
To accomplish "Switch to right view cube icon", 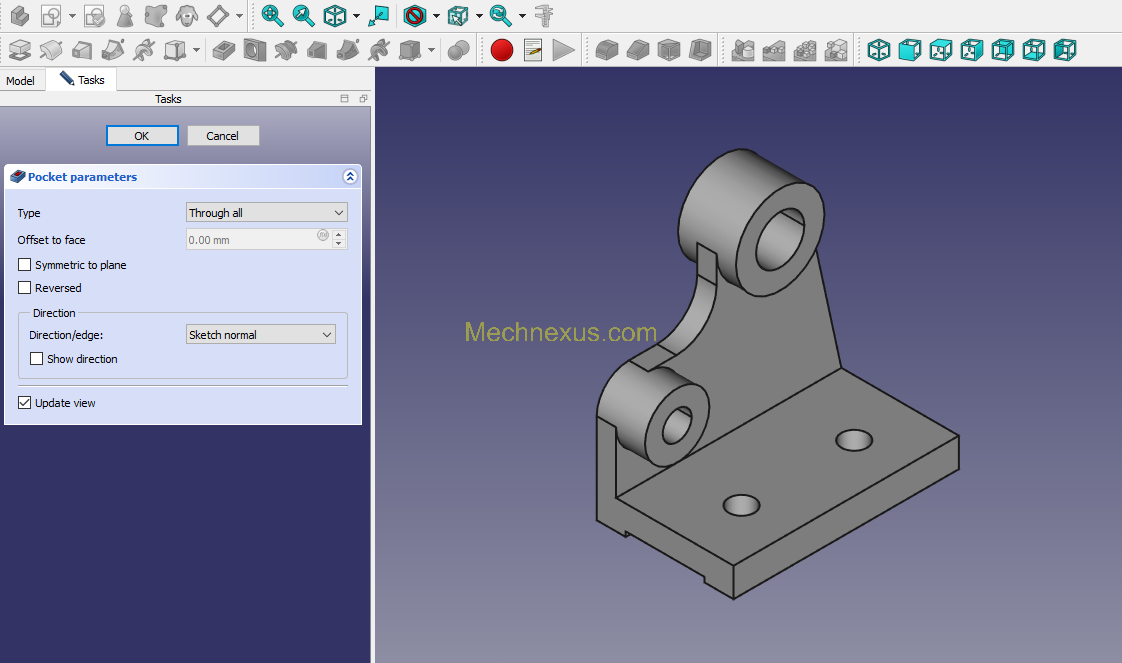I will [972, 50].
